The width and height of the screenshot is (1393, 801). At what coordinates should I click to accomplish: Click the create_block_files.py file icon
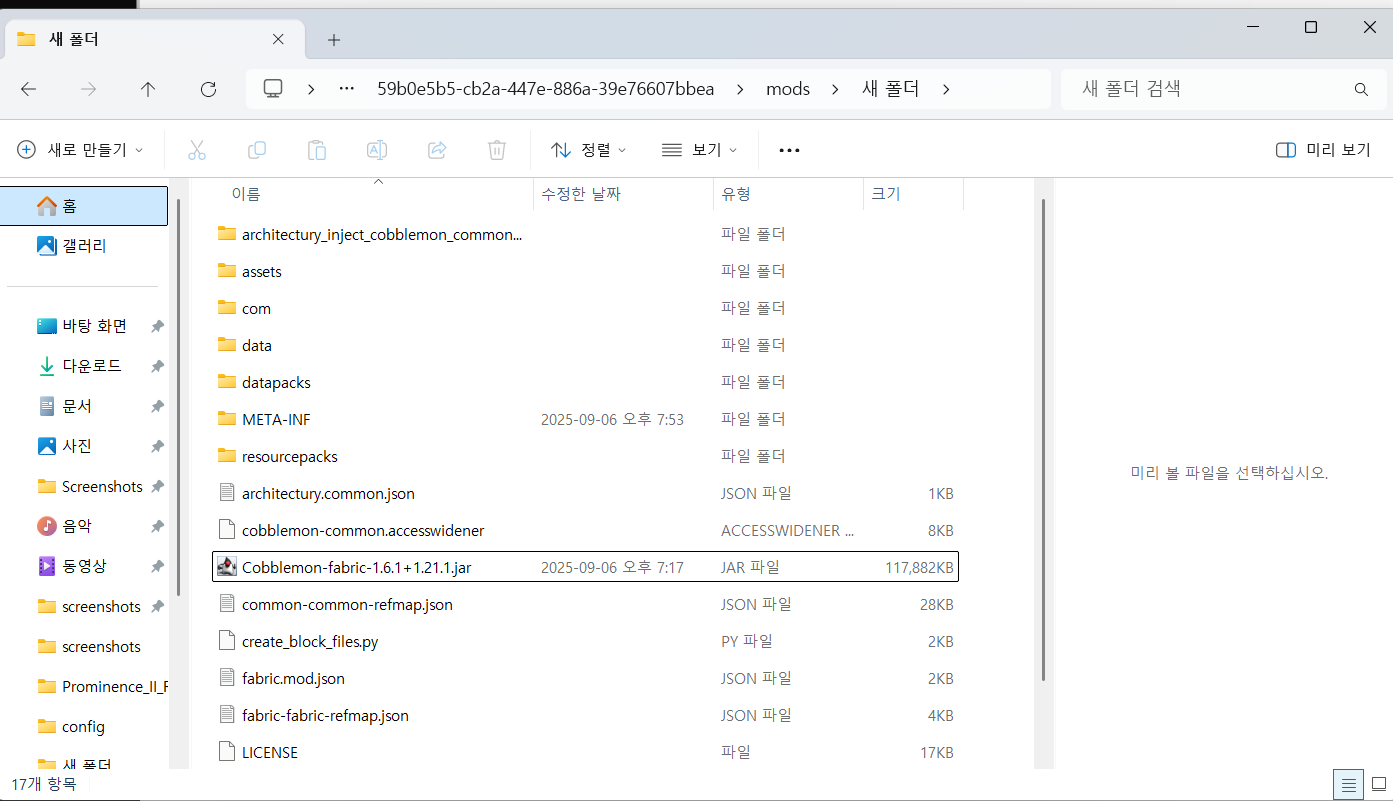pos(226,642)
